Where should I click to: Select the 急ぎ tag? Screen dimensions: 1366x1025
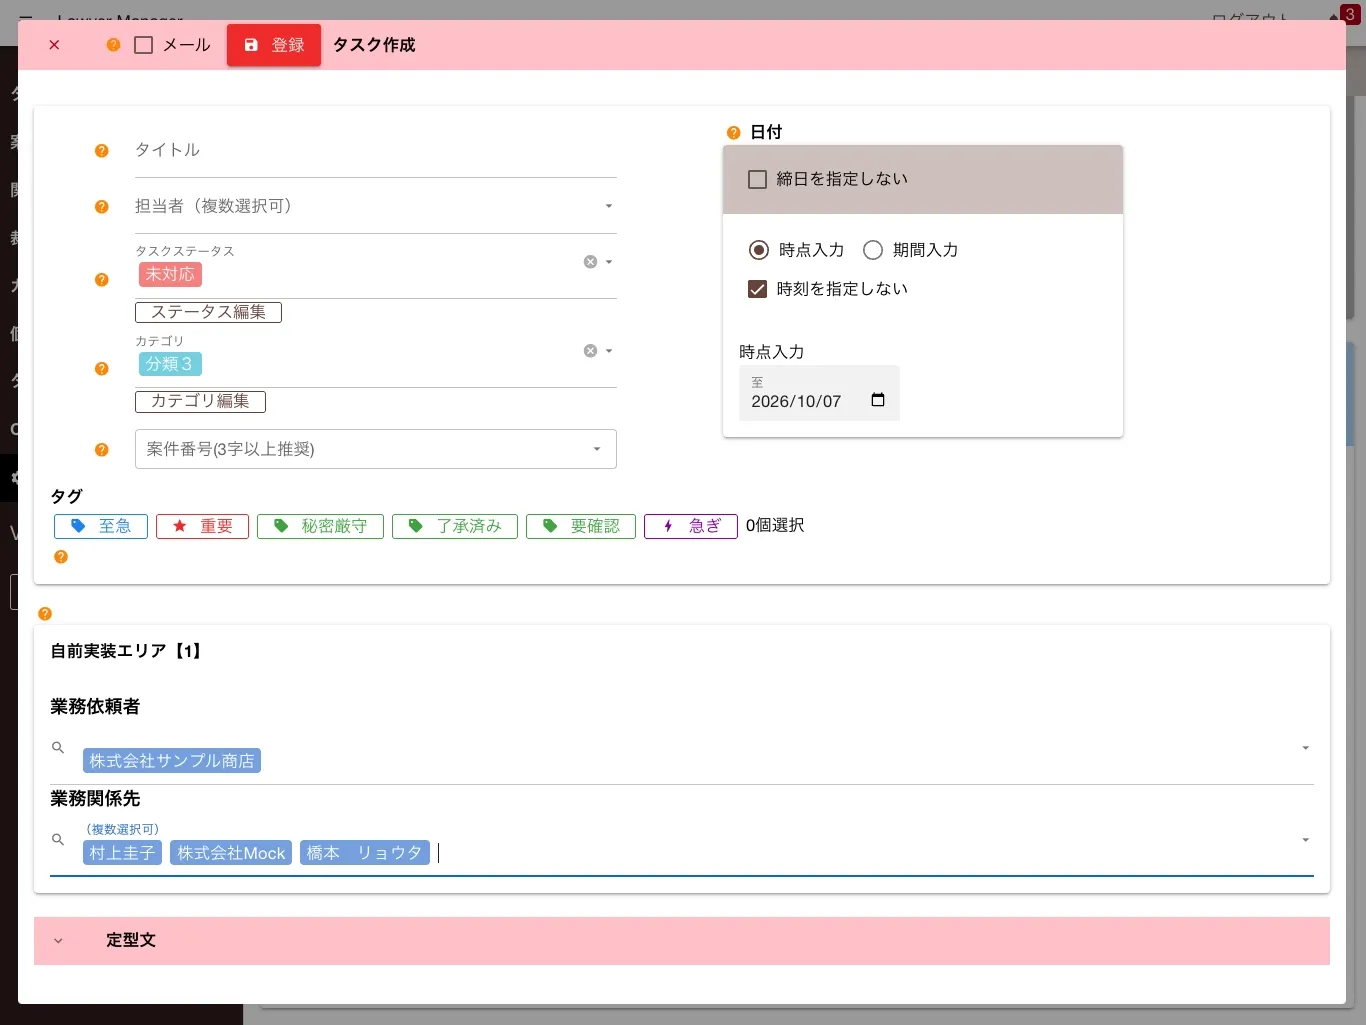pos(691,526)
